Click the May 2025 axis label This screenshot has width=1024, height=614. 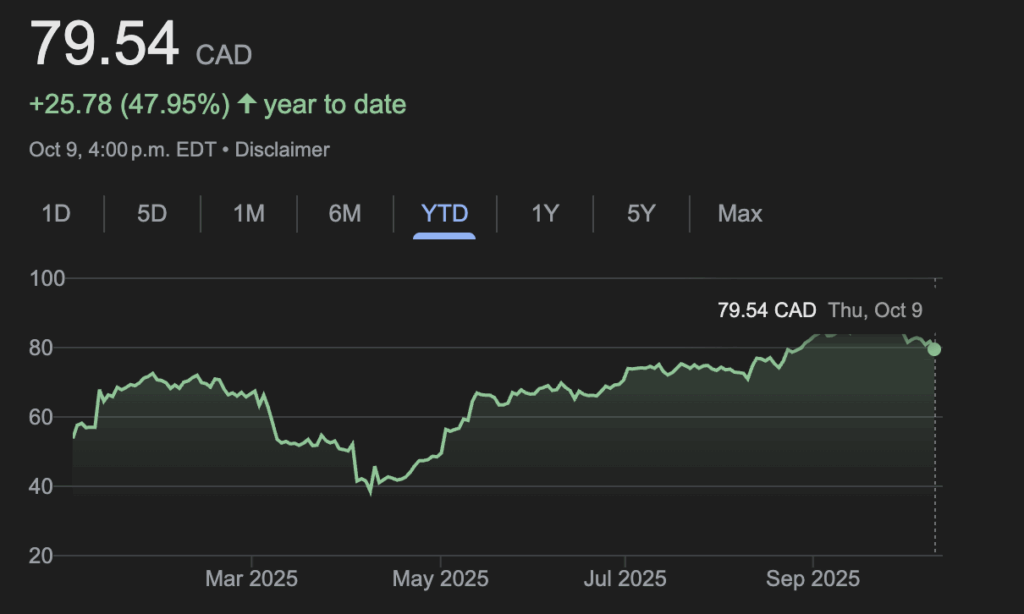pyautogui.click(x=440, y=579)
